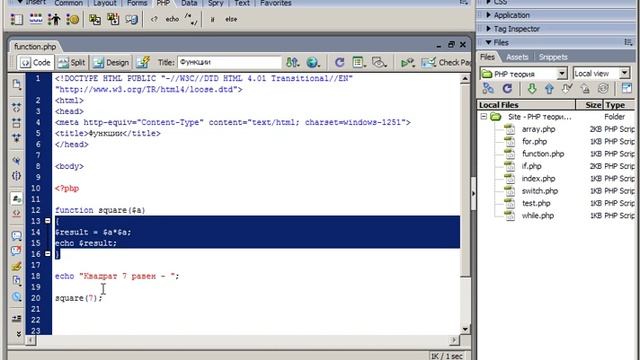Switch to Assets tab
This screenshot has height=360, width=640.
(x=517, y=57)
